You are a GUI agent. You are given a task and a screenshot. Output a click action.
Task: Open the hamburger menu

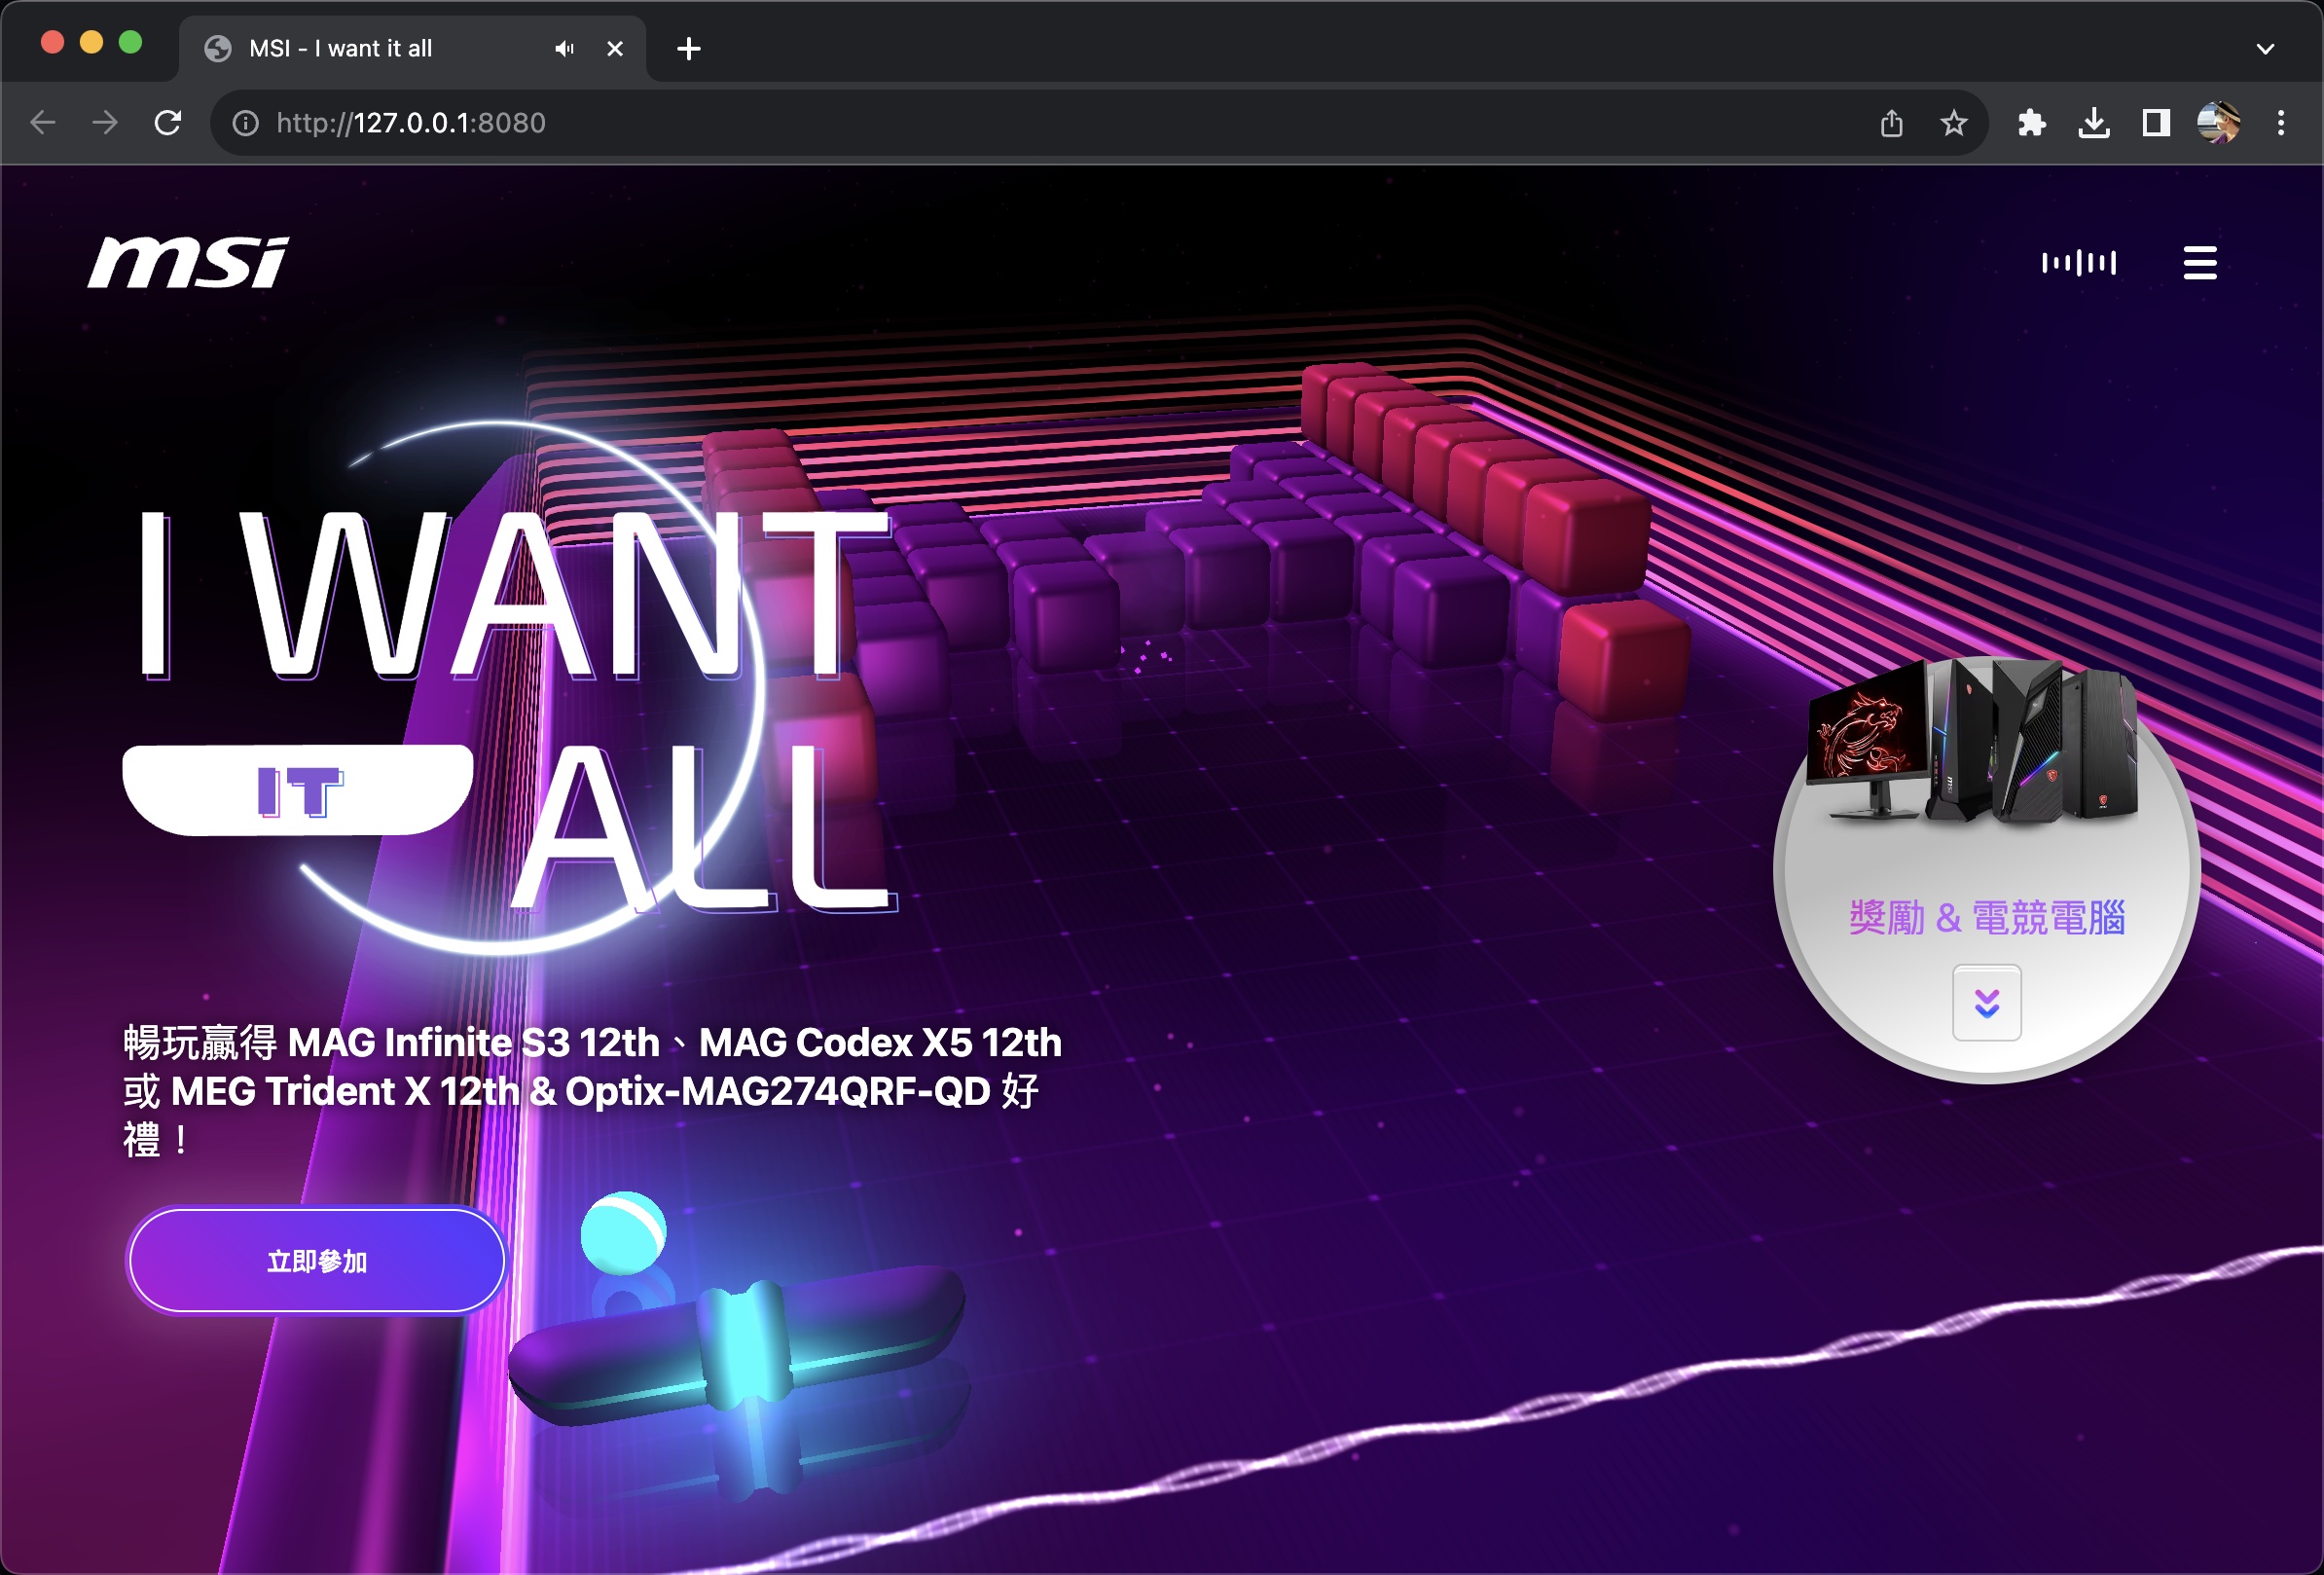(2199, 263)
